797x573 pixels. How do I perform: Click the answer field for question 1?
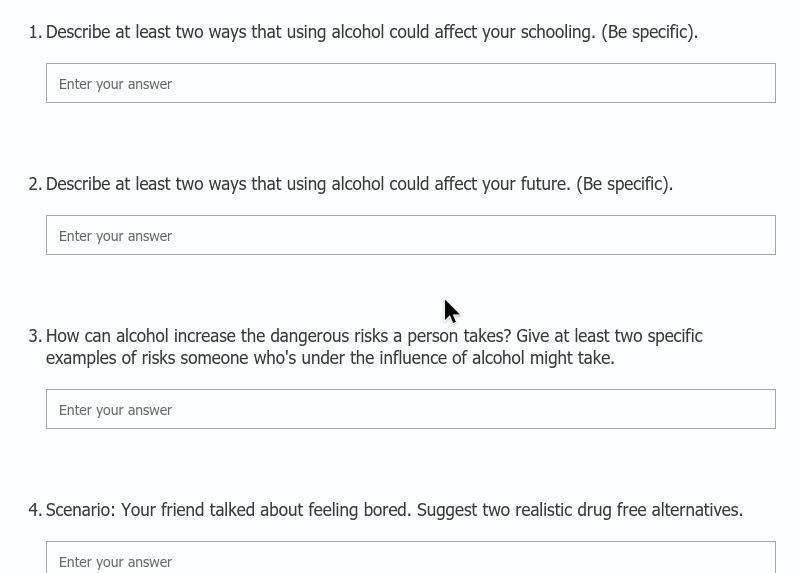pyautogui.click(x=411, y=83)
